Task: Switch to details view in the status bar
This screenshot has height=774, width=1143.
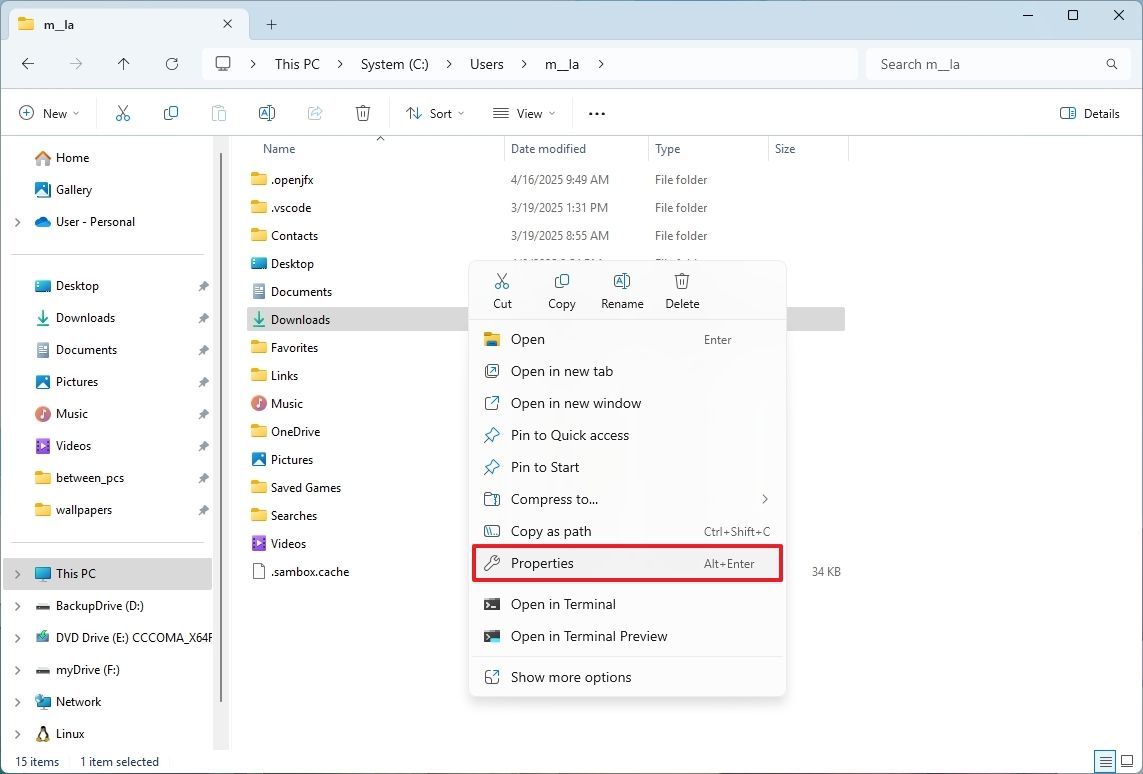Action: pyautogui.click(x=1106, y=761)
